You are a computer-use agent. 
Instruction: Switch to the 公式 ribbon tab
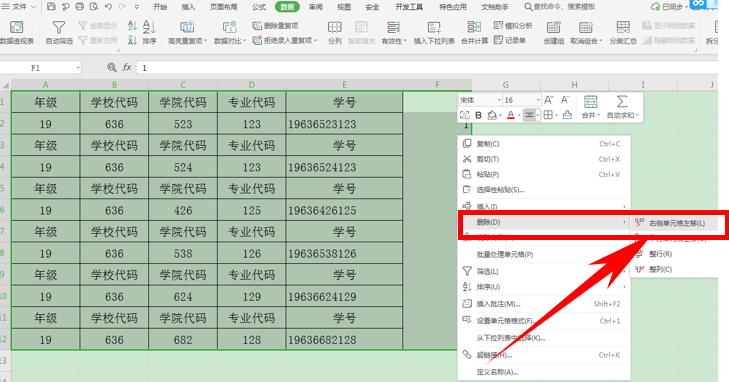pos(258,7)
